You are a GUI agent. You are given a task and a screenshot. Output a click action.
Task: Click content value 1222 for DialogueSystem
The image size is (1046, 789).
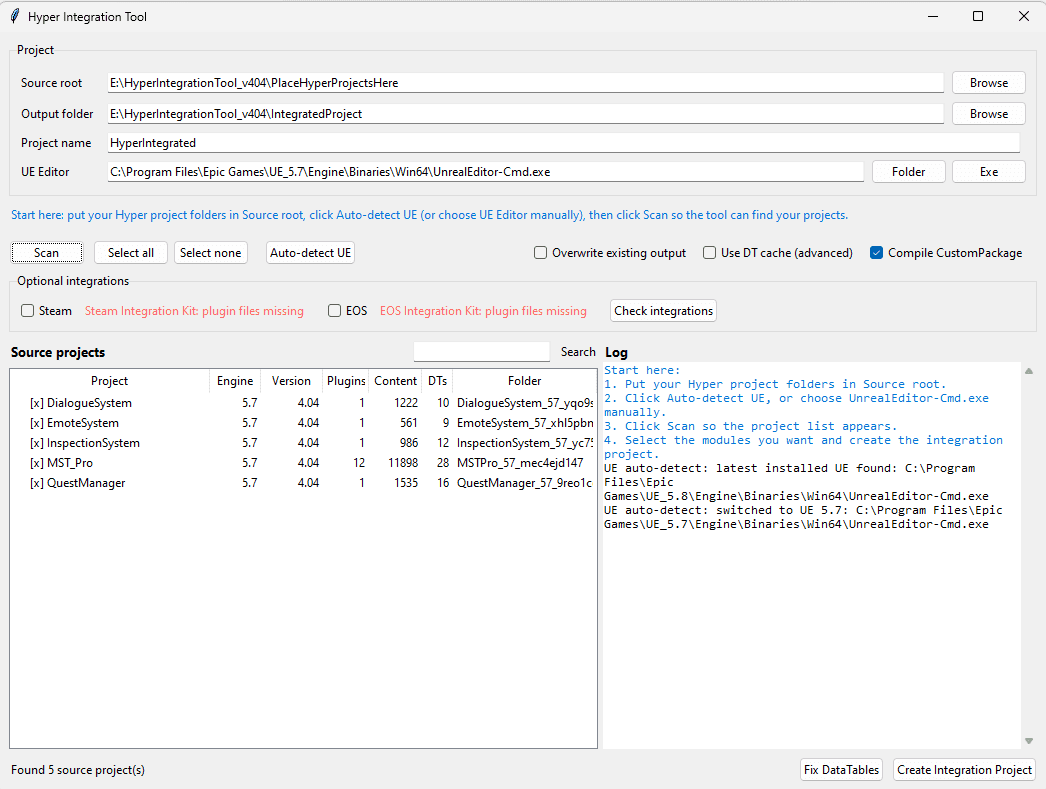[406, 403]
